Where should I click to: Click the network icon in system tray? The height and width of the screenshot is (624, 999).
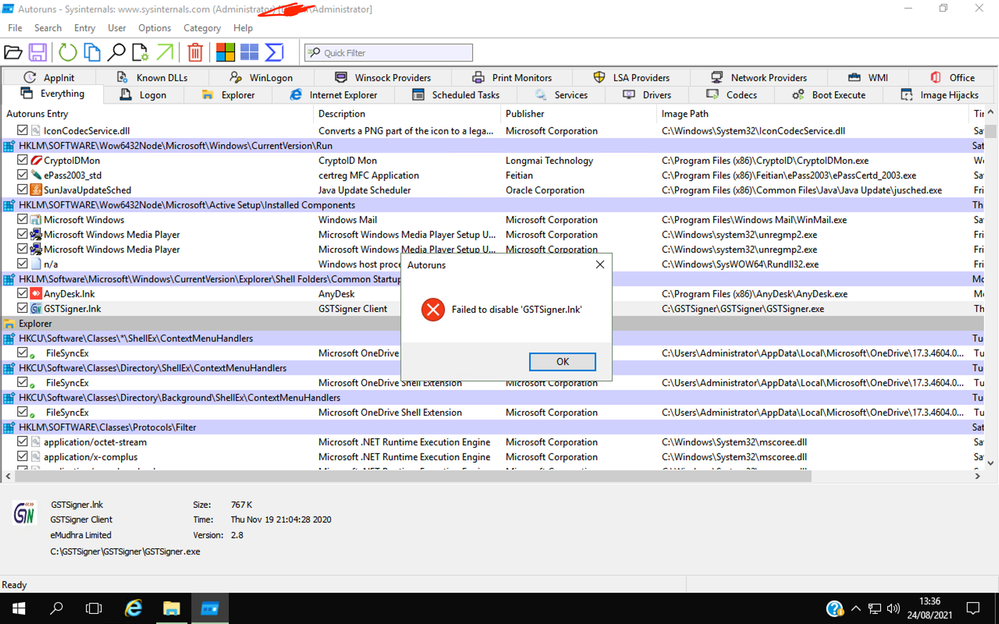[875, 609]
